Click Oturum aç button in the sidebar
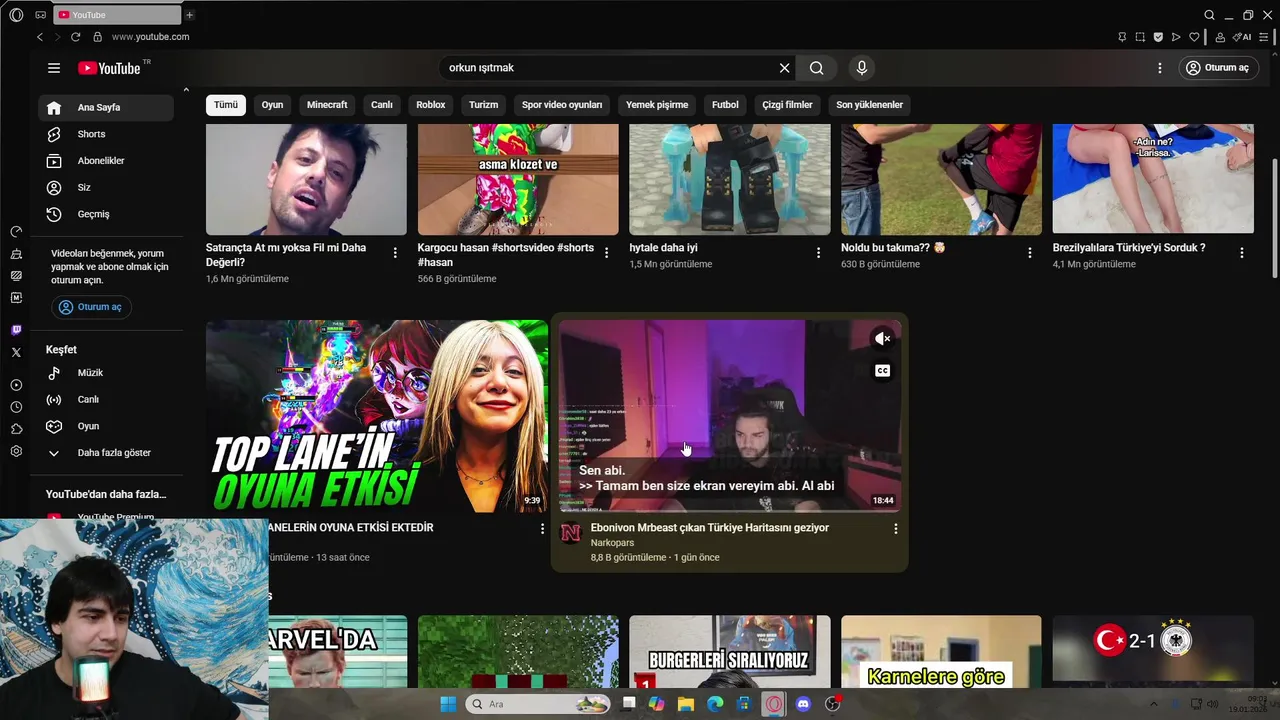 pos(91,307)
